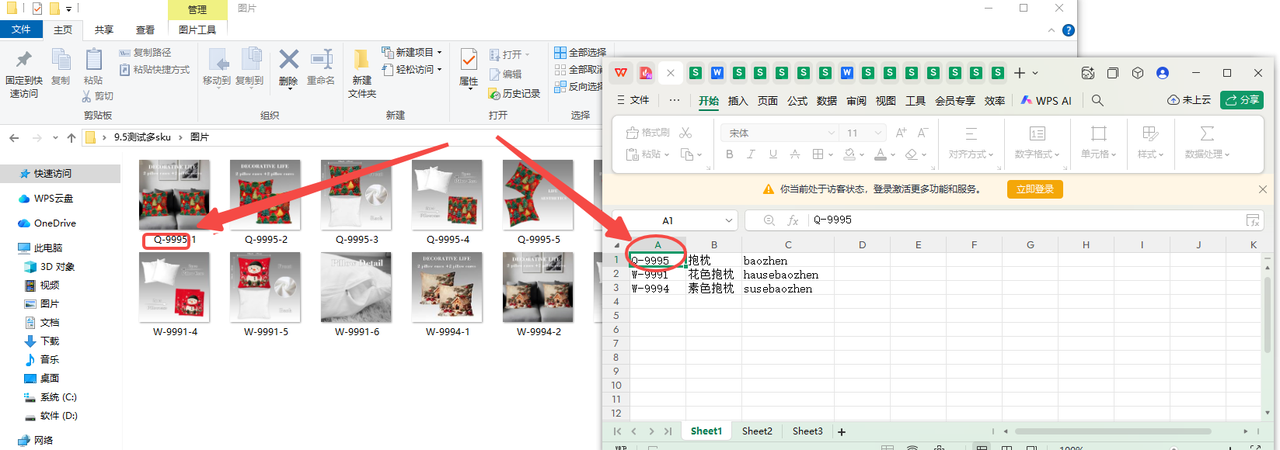Click the Increase Font Size A+ icon
This screenshot has width=1280, height=450.
(901, 132)
